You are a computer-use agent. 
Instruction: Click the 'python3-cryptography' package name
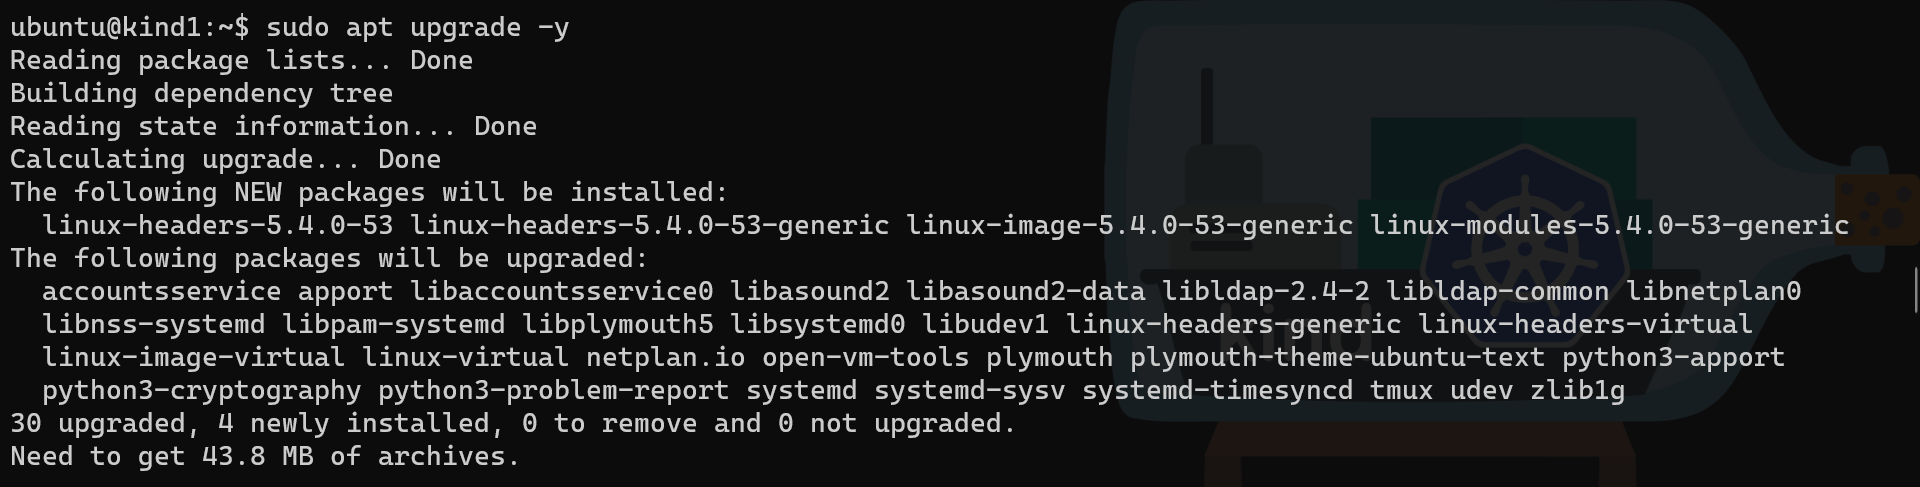click(x=201, y=390)
